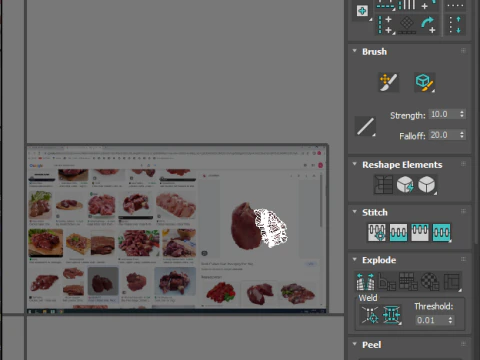Viewport: 480px width, 360px height.
Task: Click the align icon with dashed line and pluses
Action: click(386, 25)
